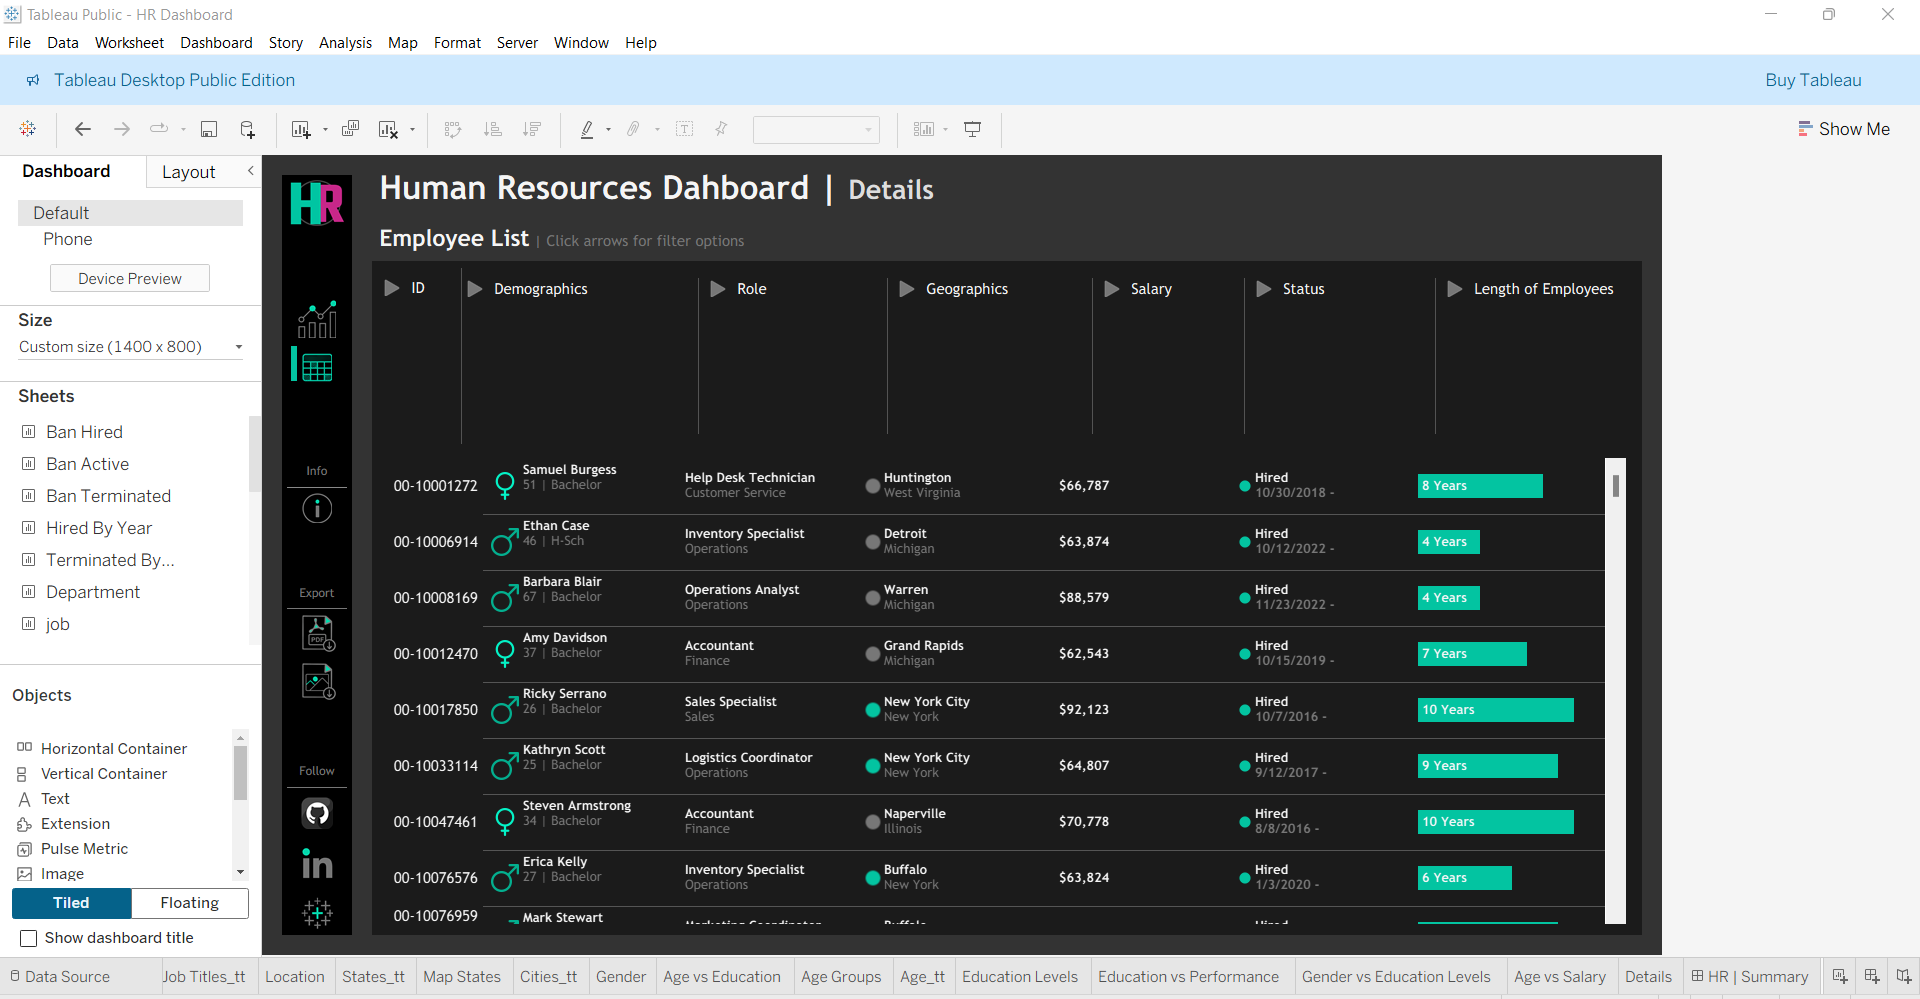Click the GitHub icon under Follow
Viewport: 1920px width, 999px height.
317,813
